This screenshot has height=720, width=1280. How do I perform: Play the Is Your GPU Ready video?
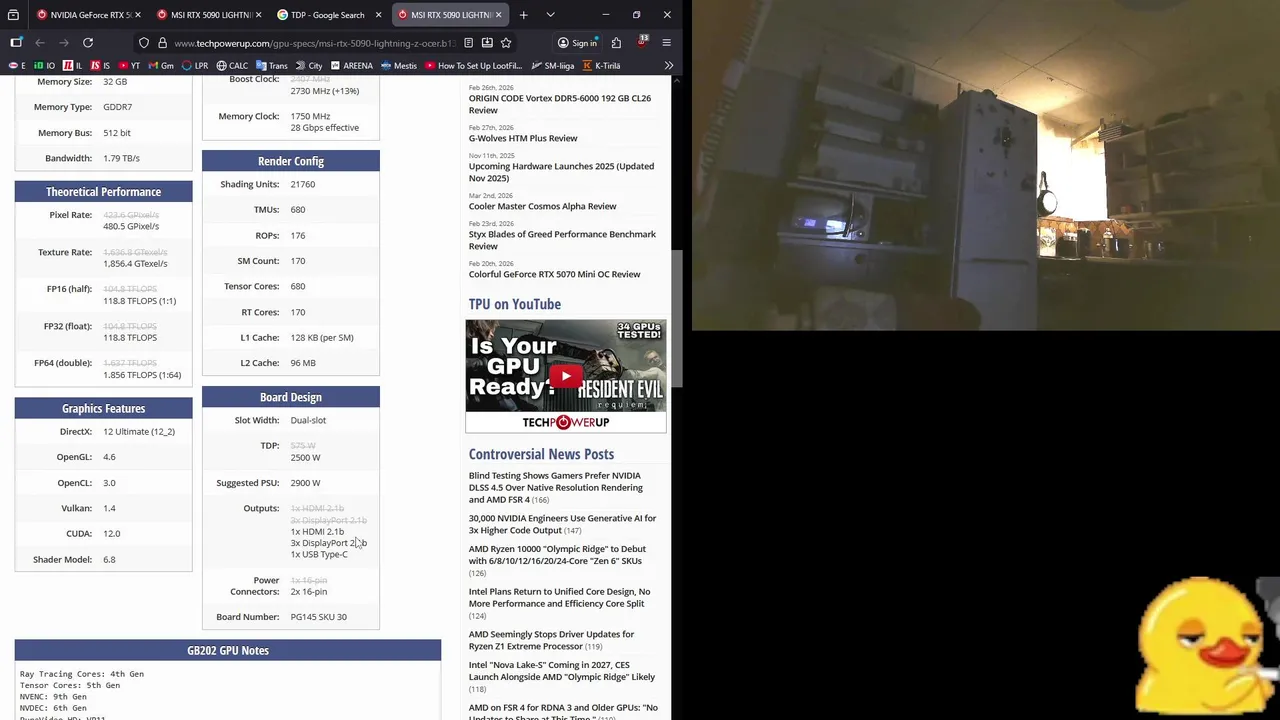[566, 376]
